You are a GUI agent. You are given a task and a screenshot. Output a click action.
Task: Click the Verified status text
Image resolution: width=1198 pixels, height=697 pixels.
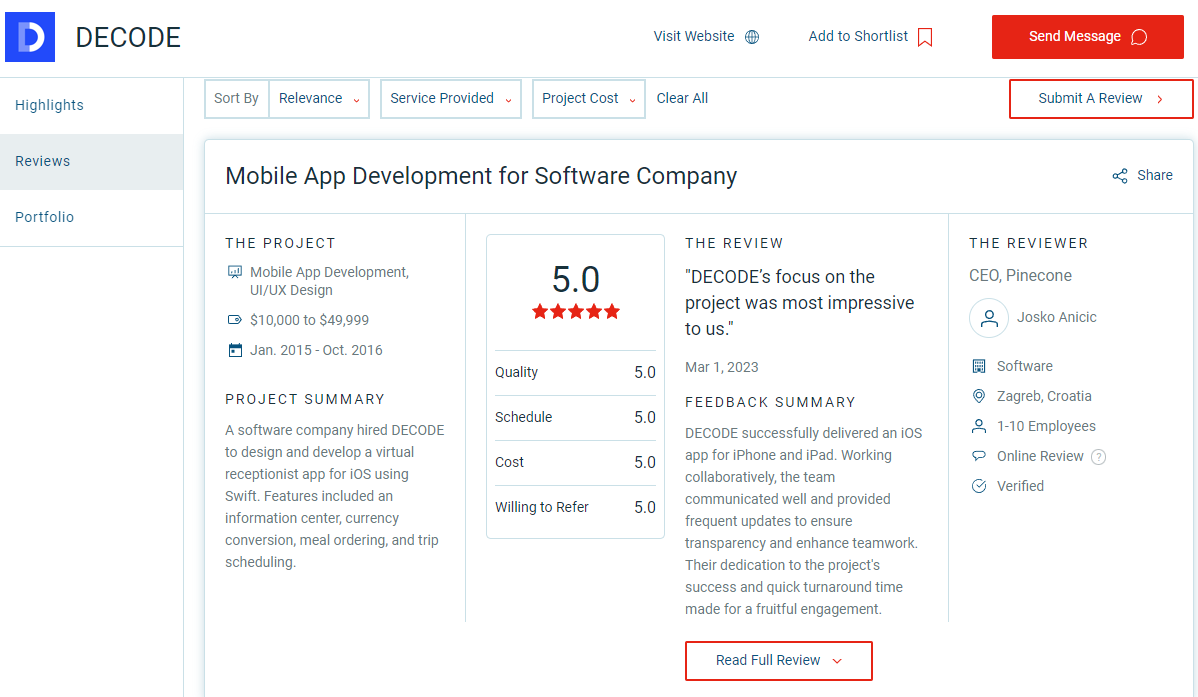click(x=1020, y=486)
